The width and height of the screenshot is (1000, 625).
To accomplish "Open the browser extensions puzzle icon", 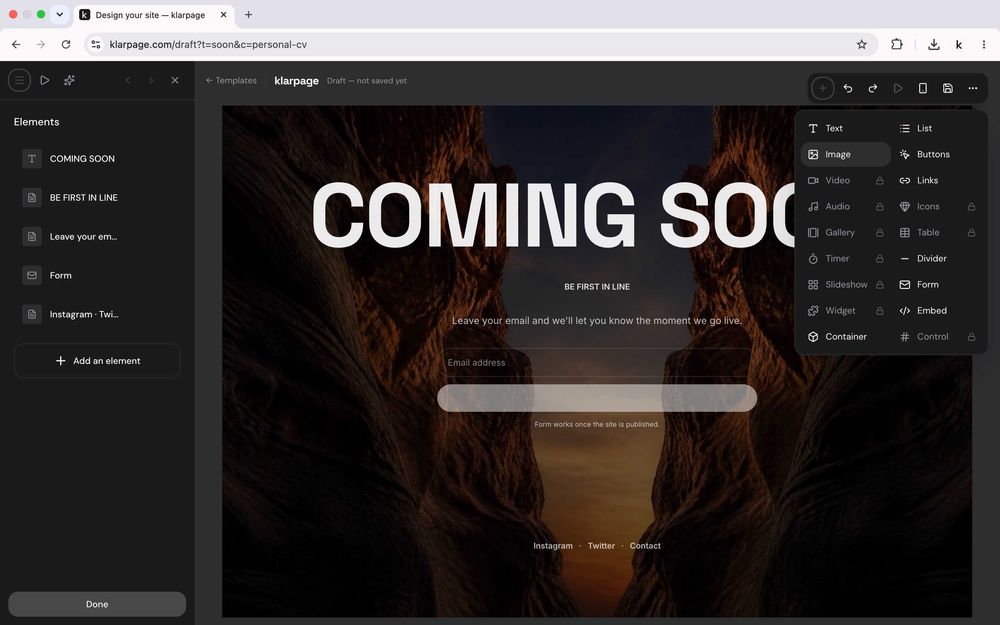I will pos(897,45).
